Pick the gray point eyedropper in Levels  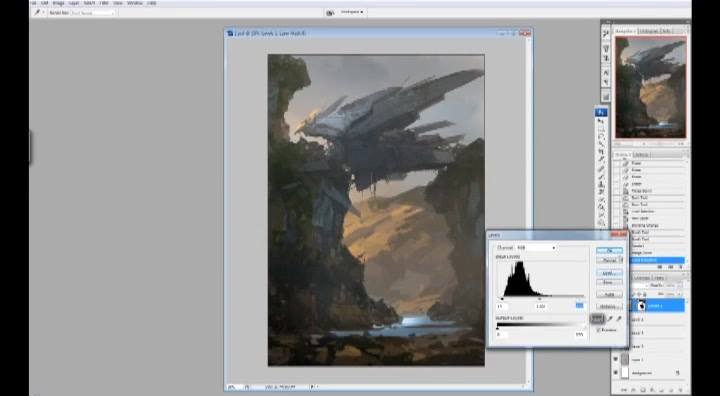[610, 319]
